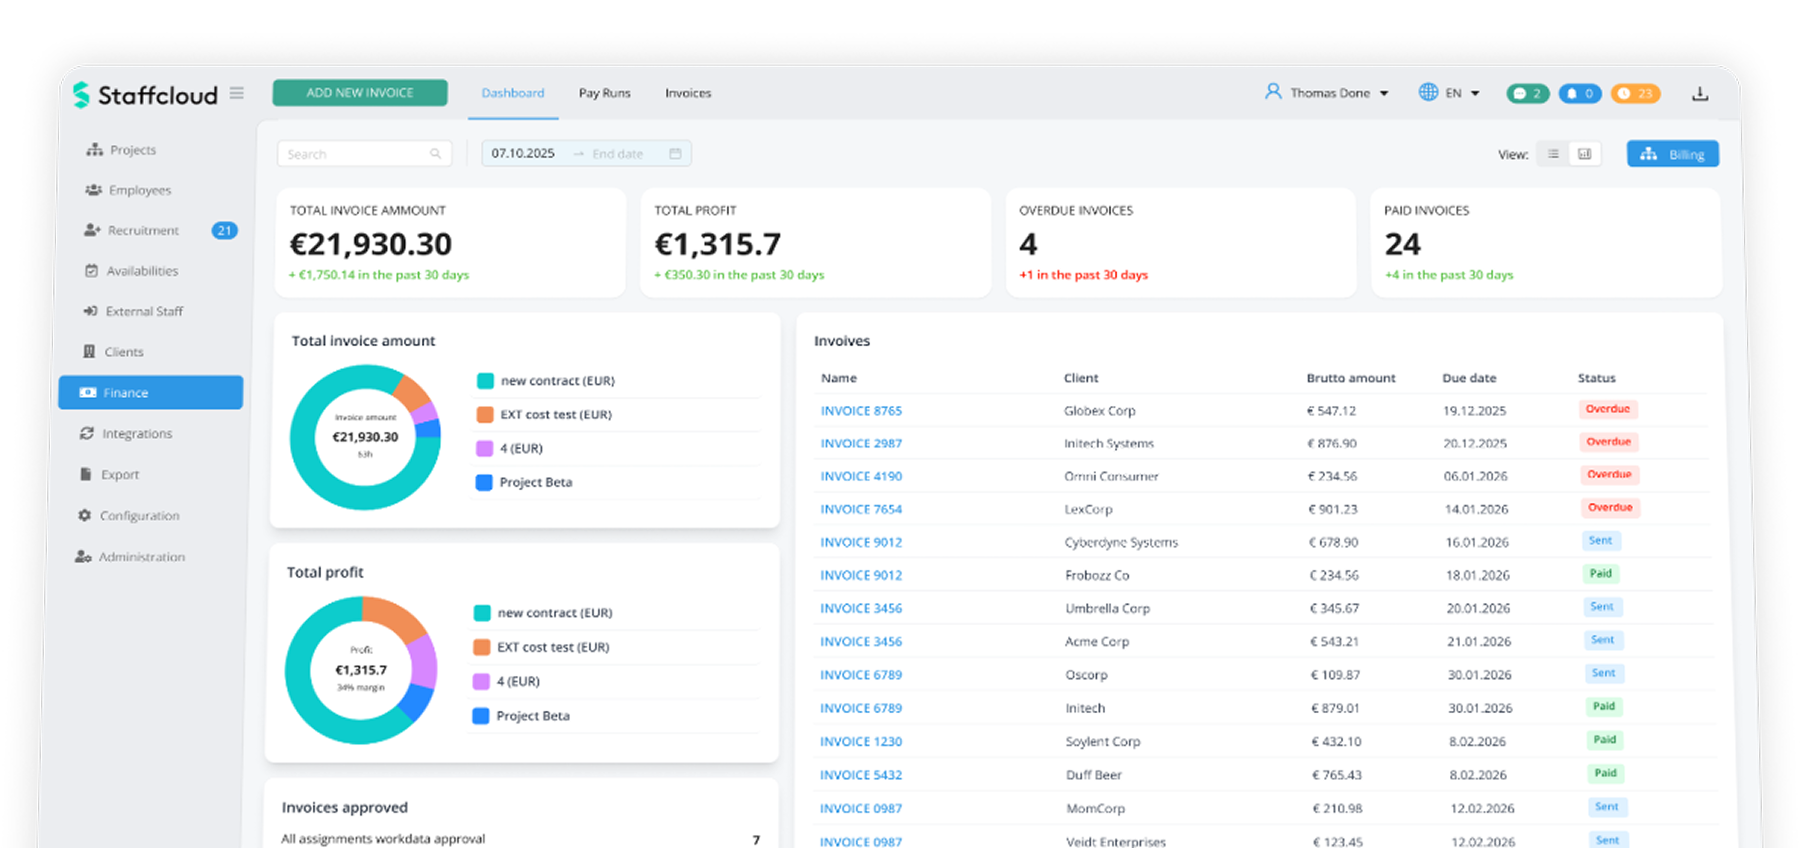1800x848 pixels.
Task: Click the Client column header
Action: click(1081, 378)
